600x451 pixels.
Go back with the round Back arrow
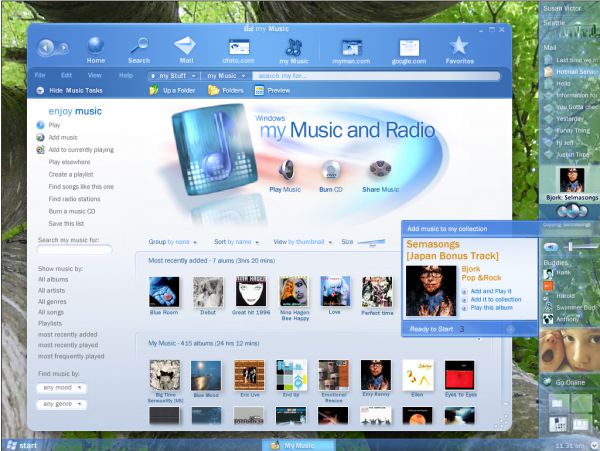tap(46, 48)
